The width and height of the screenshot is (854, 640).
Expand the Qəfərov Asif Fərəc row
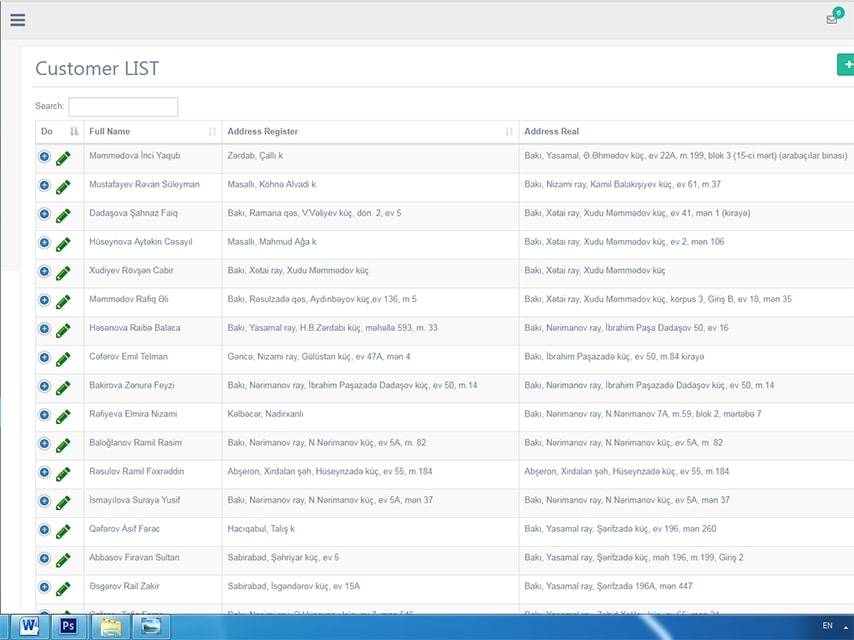point(44,530)
